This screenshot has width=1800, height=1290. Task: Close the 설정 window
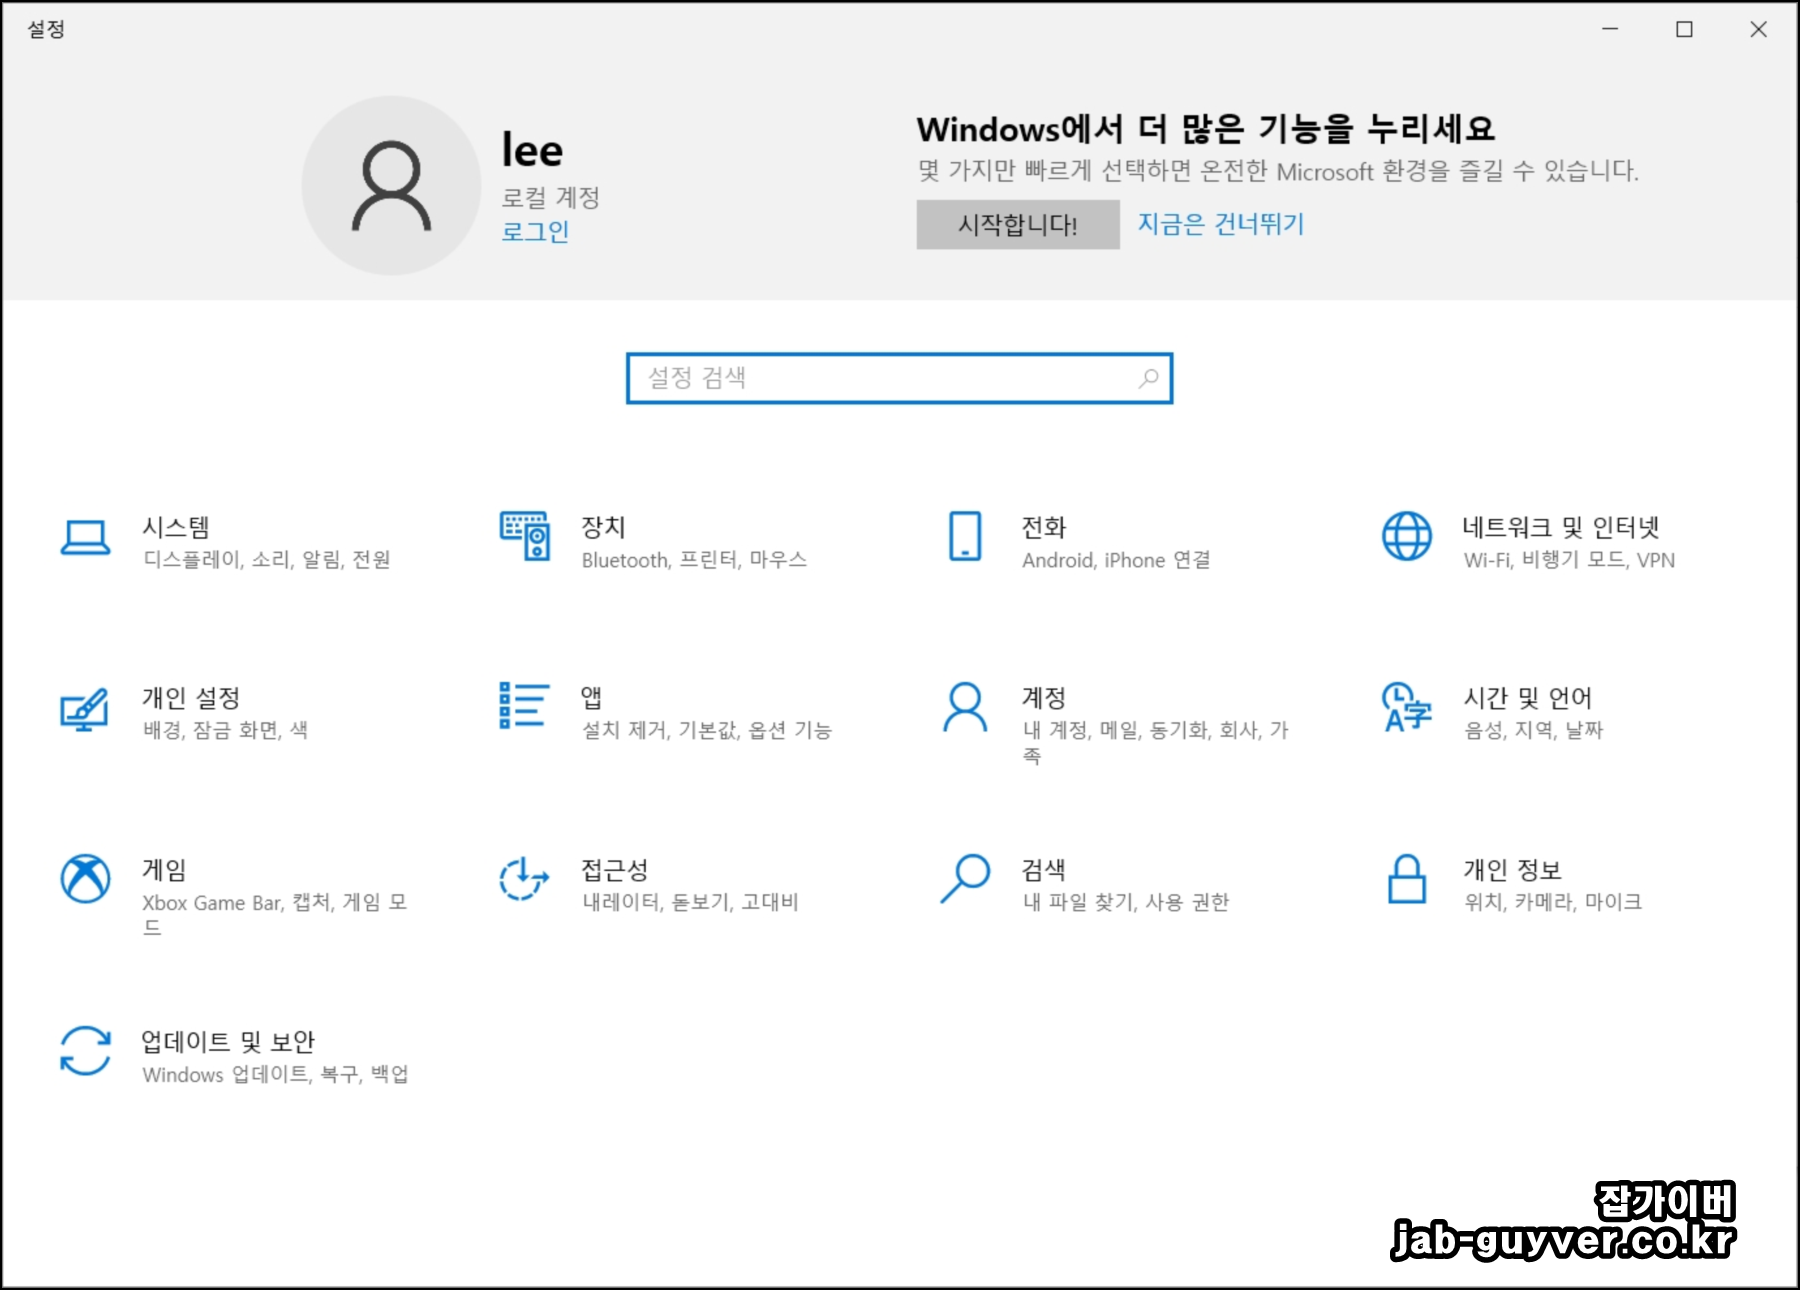pyautogui.click(x=1758, y=30)
